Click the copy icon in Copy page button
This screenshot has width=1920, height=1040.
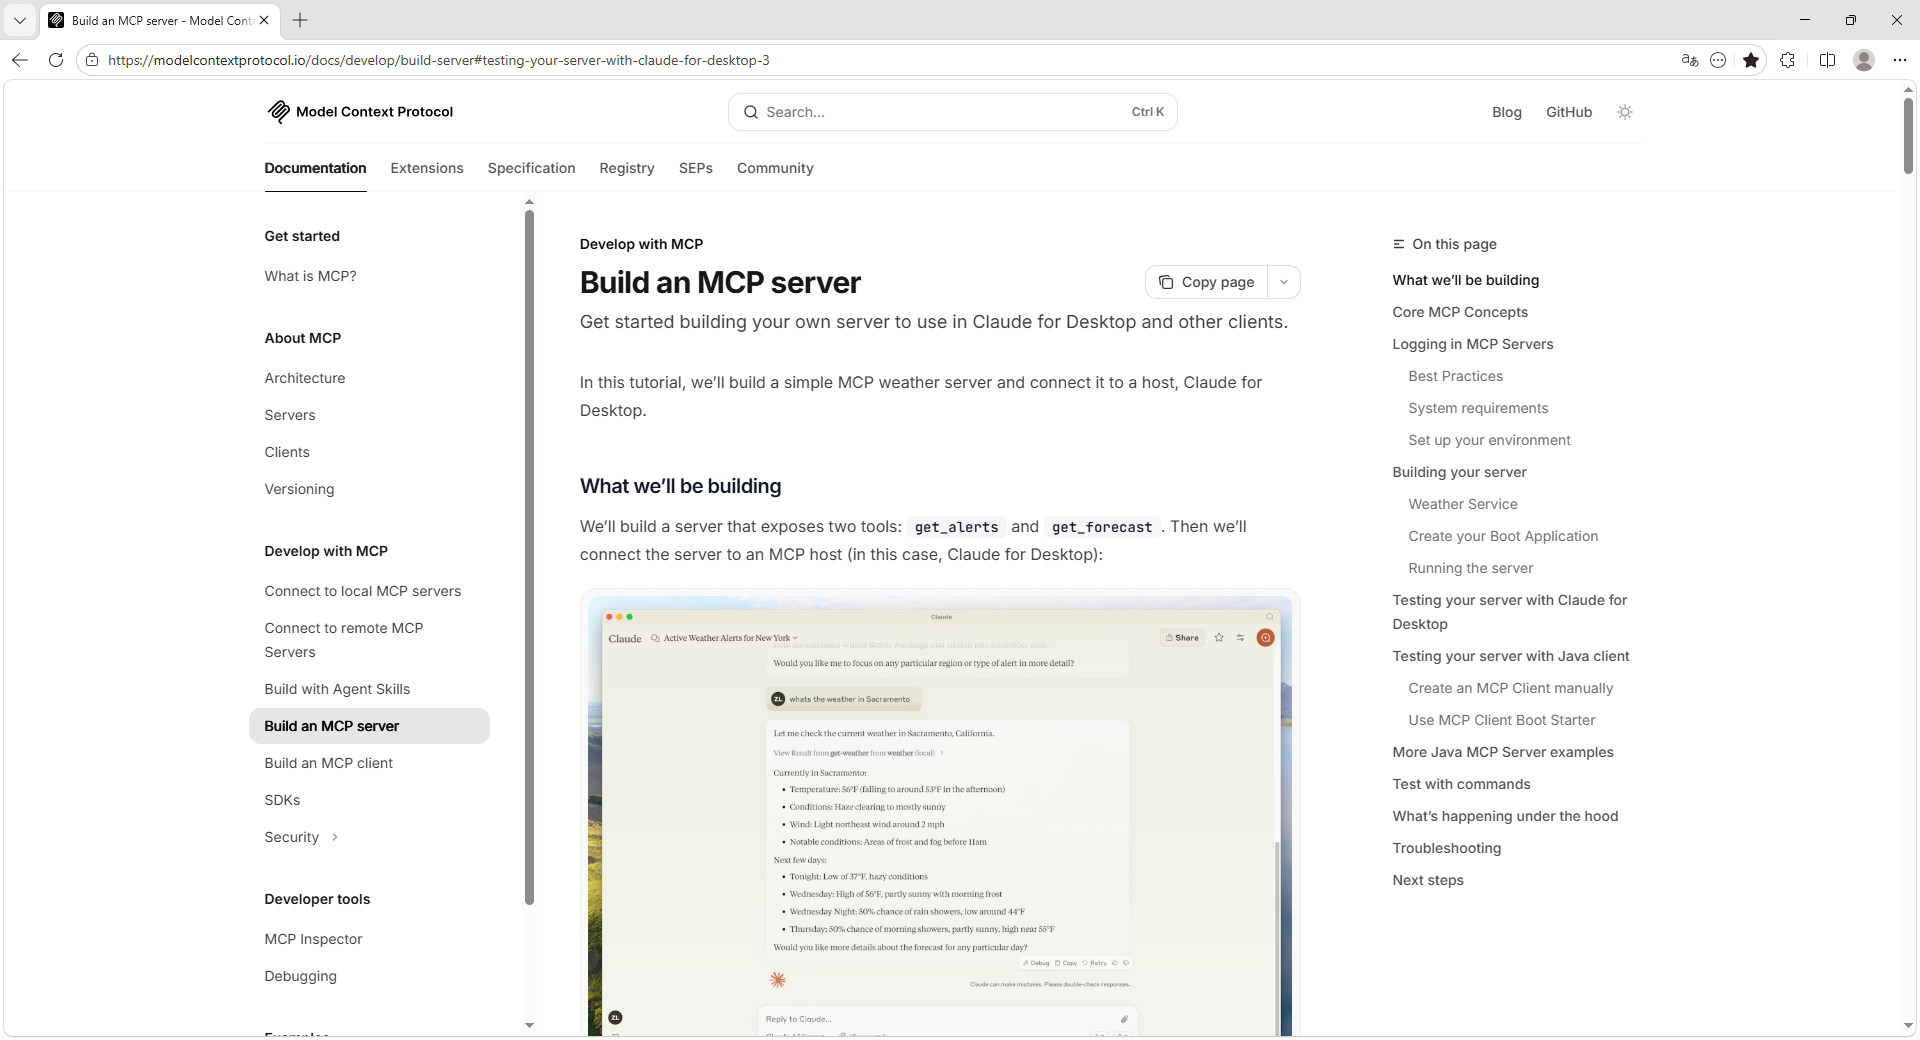1166,282
